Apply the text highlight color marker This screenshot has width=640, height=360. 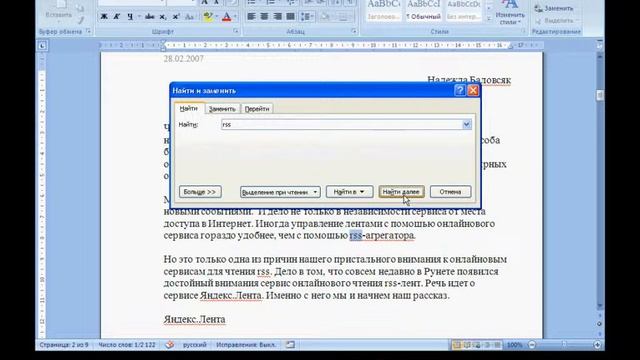[x=208, y=17]
